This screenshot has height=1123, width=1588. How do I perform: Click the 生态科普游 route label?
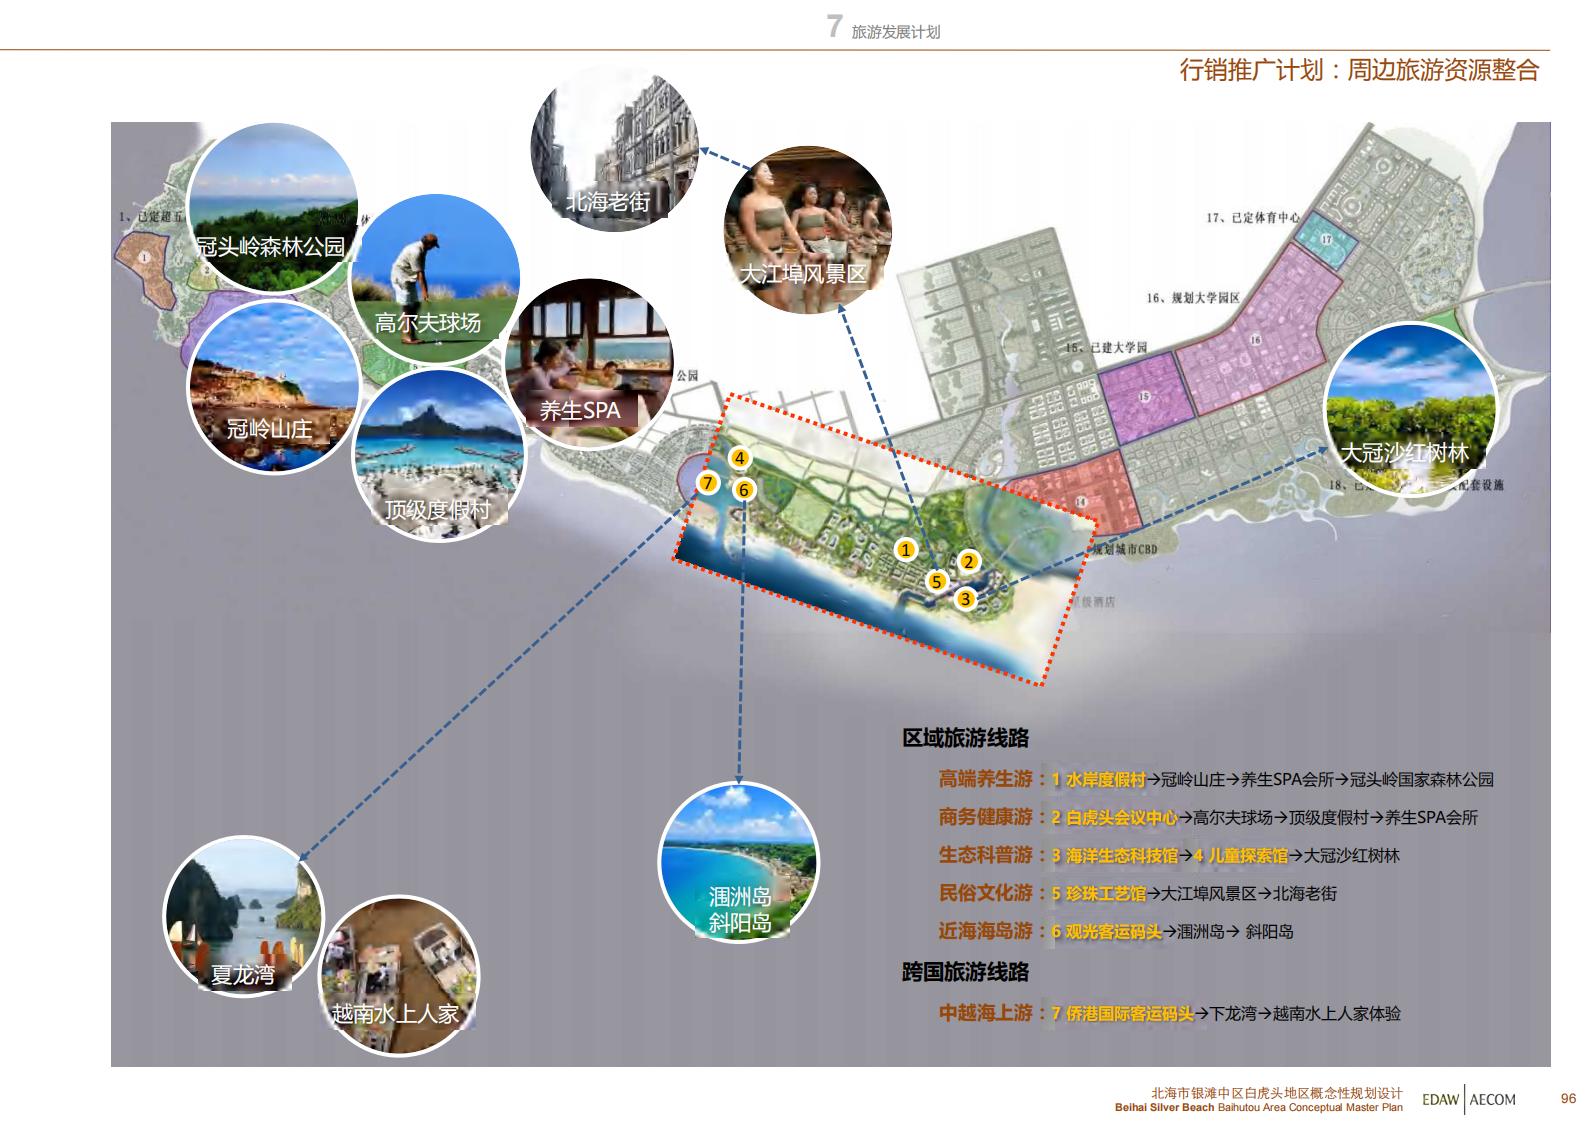[985, 855]
